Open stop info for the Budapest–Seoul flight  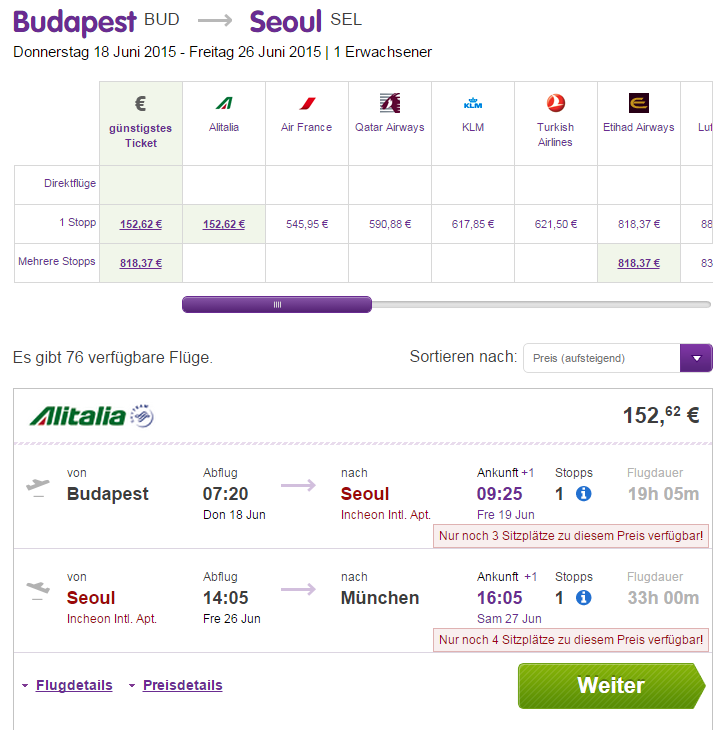click(x=584, y=493)
